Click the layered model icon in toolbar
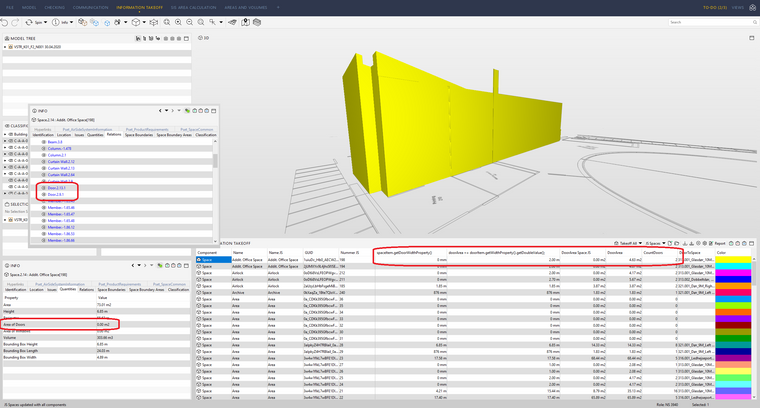The image size is (760, 408). point(257,22)
